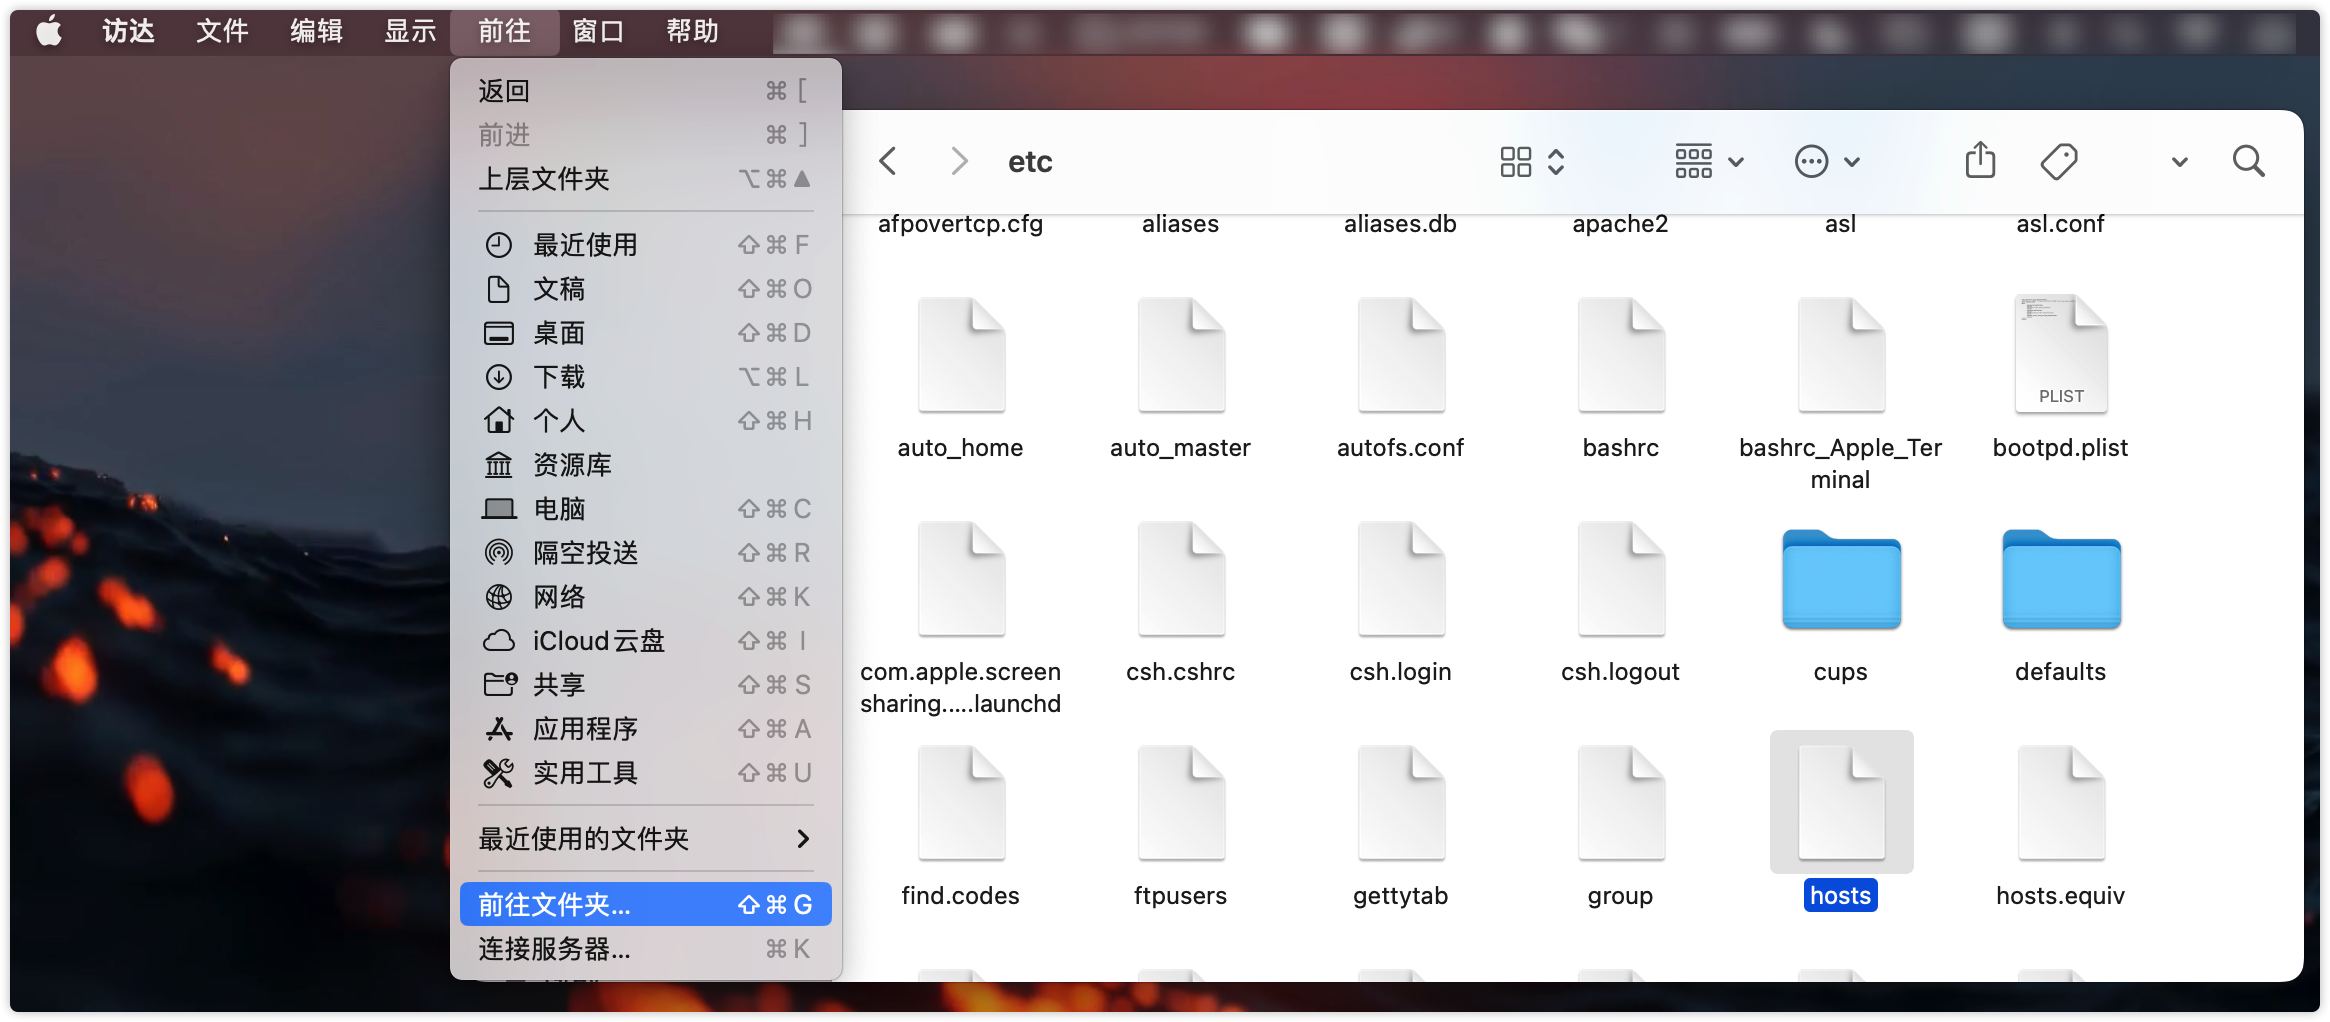This screenshot has width=2330, height=1022.
Task: Expand the toolbar overflow chevron
Action: click(2179, 162)
